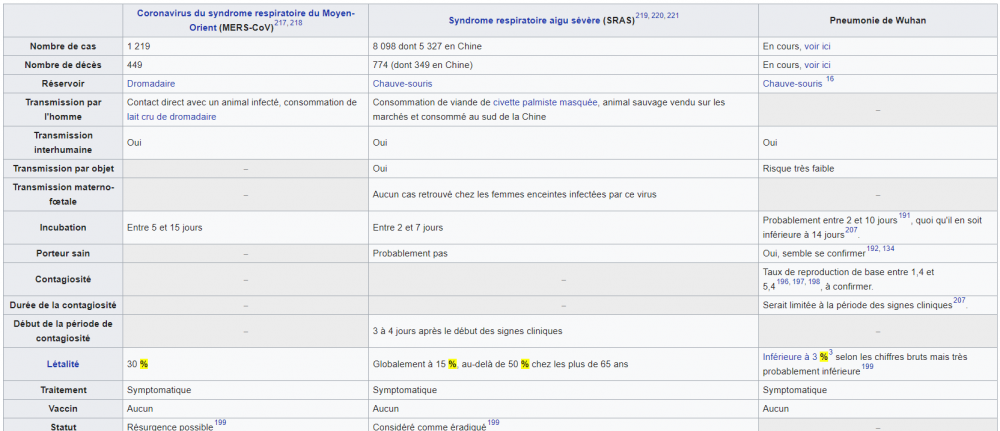Open the Dromadaire link in the Réservoir row
This screenshot has height=431, width=1000.
(x=151, y=83)
